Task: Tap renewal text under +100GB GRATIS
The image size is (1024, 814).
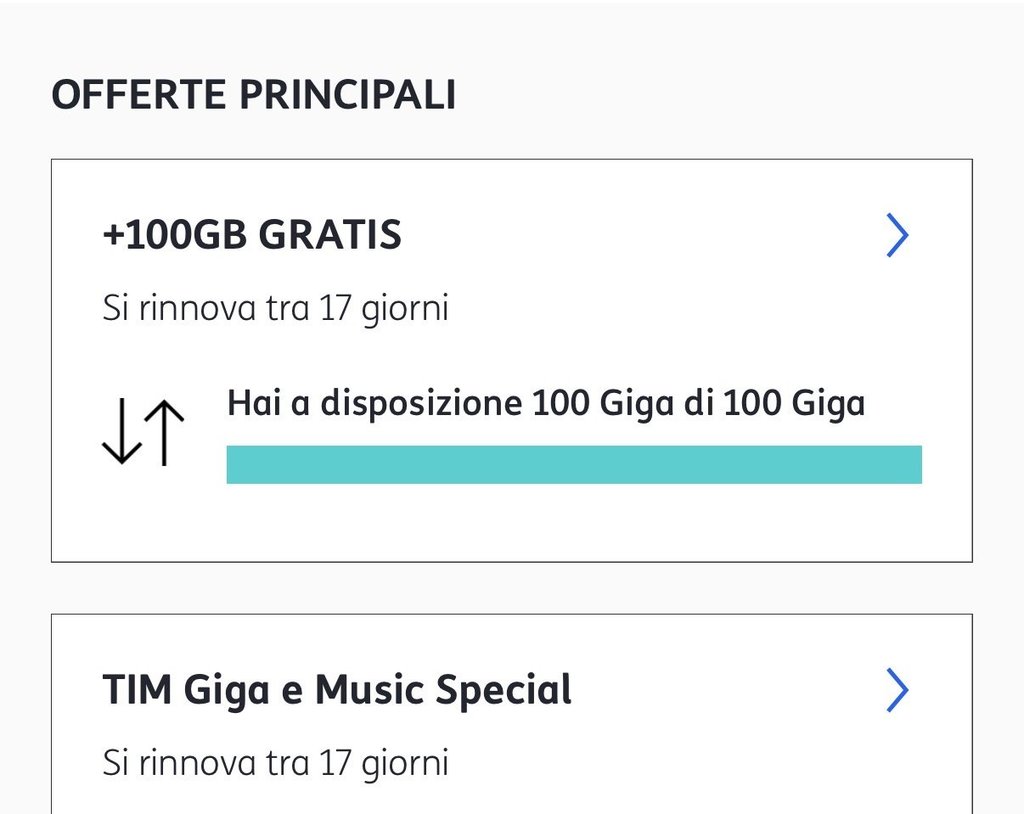Action: tap(275, 308)
